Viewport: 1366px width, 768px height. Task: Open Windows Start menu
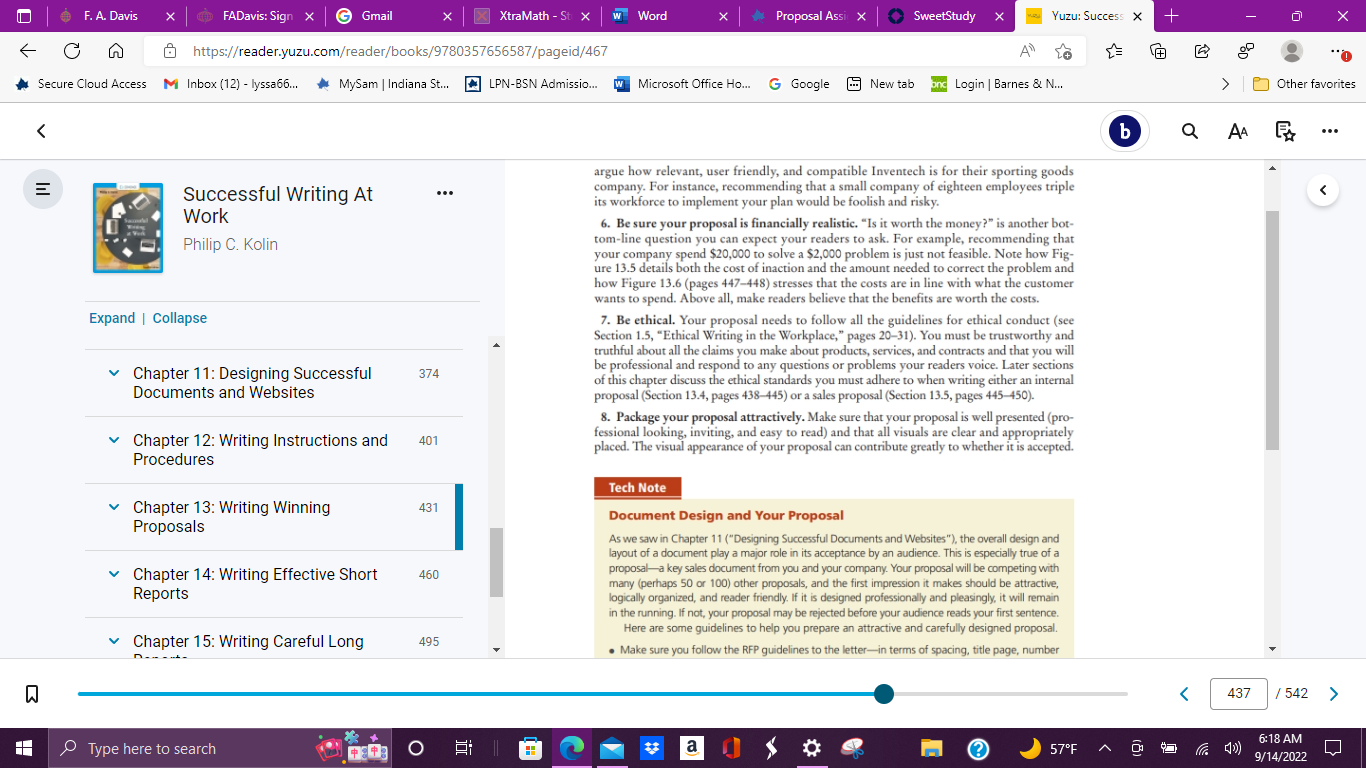pyautogui.click(x=24, y=748)
